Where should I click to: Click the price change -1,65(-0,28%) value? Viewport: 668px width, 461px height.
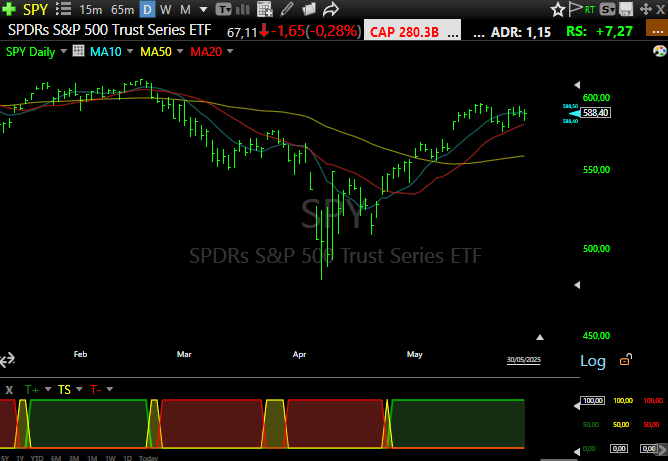[316, 31]
